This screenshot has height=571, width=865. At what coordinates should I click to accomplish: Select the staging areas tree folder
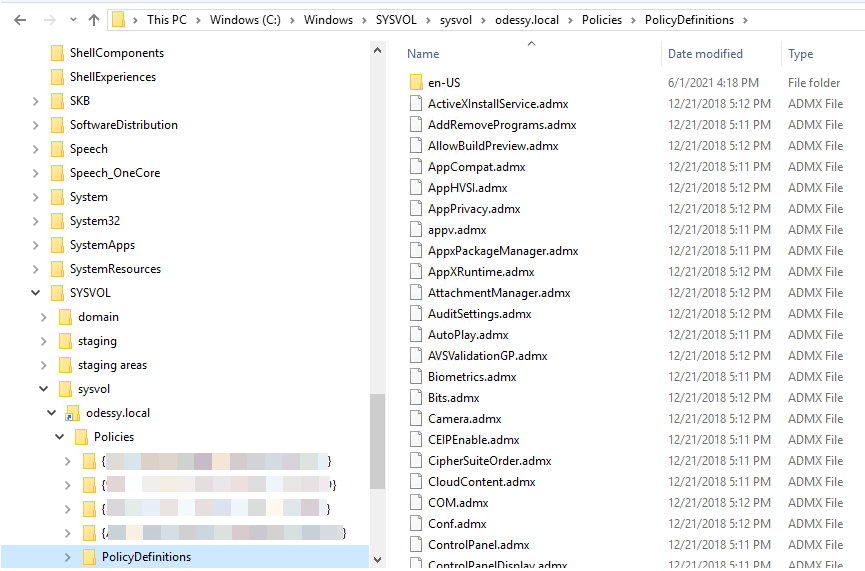pyautogui.click(x=112, y=365)
